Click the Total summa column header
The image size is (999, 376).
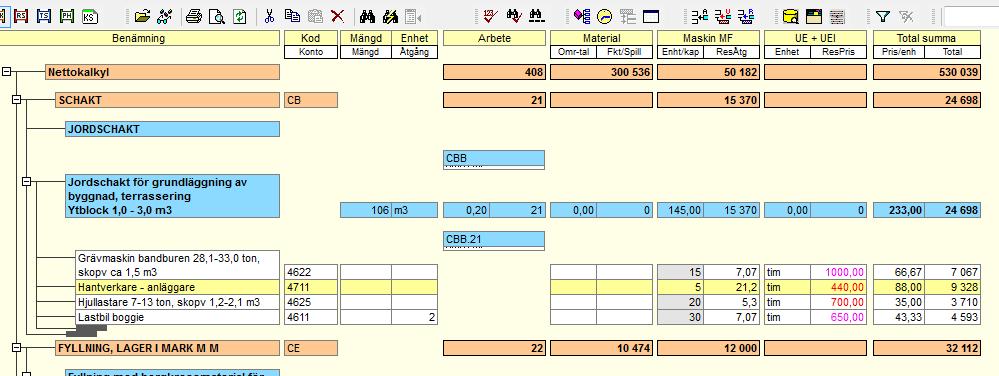[x=926, y=38]
